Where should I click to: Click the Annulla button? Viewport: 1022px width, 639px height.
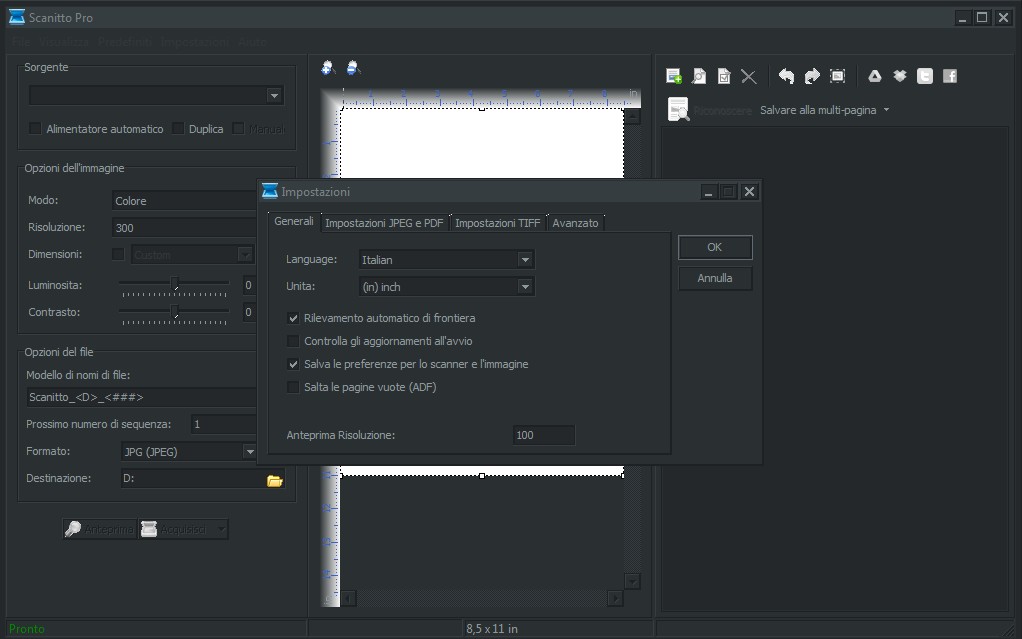pyautogui.click(x=715, y=278)
